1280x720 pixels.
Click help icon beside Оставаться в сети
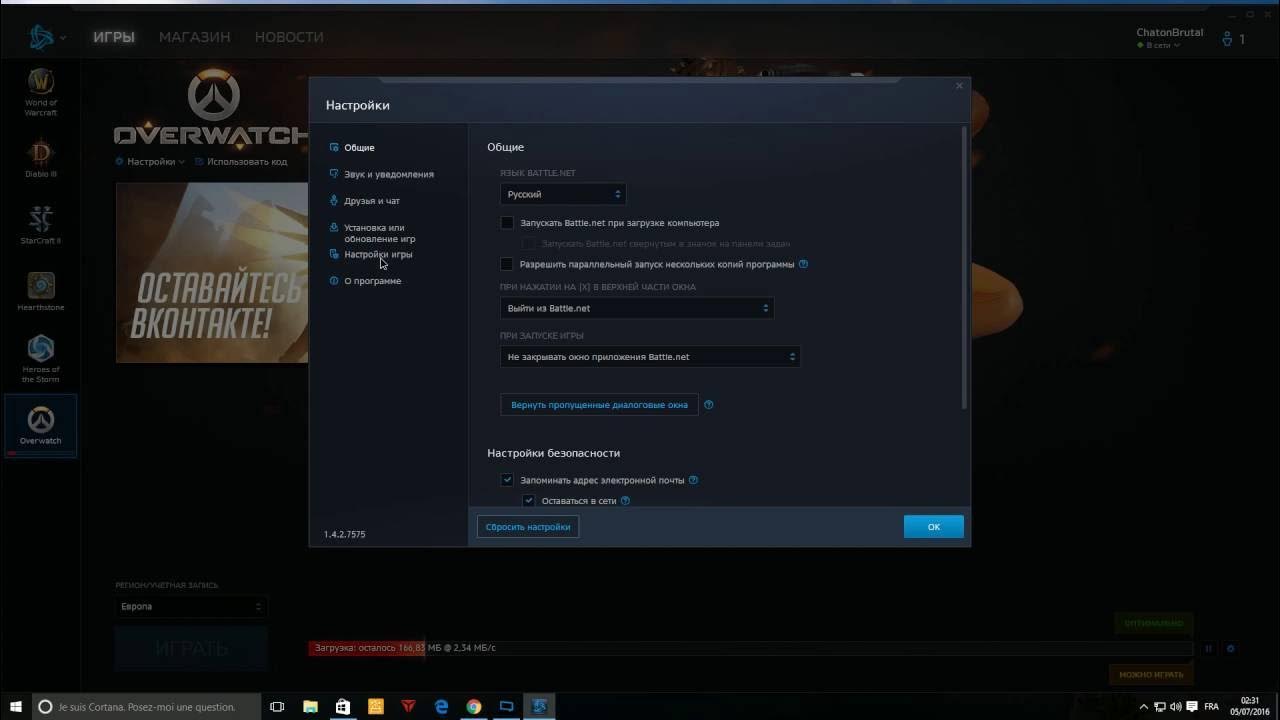tap(625, 501)
